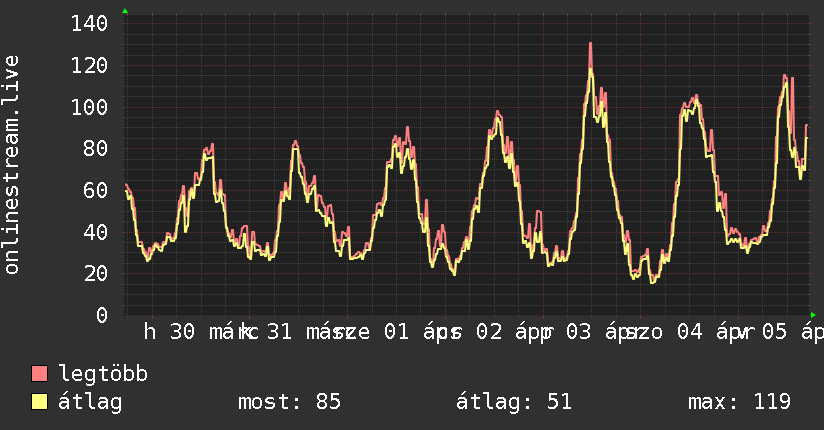The width and height of the screenshot is (824, 430).
Task: Click the 'sze 01 ápr' date label
Action: (x=397, y=332)
